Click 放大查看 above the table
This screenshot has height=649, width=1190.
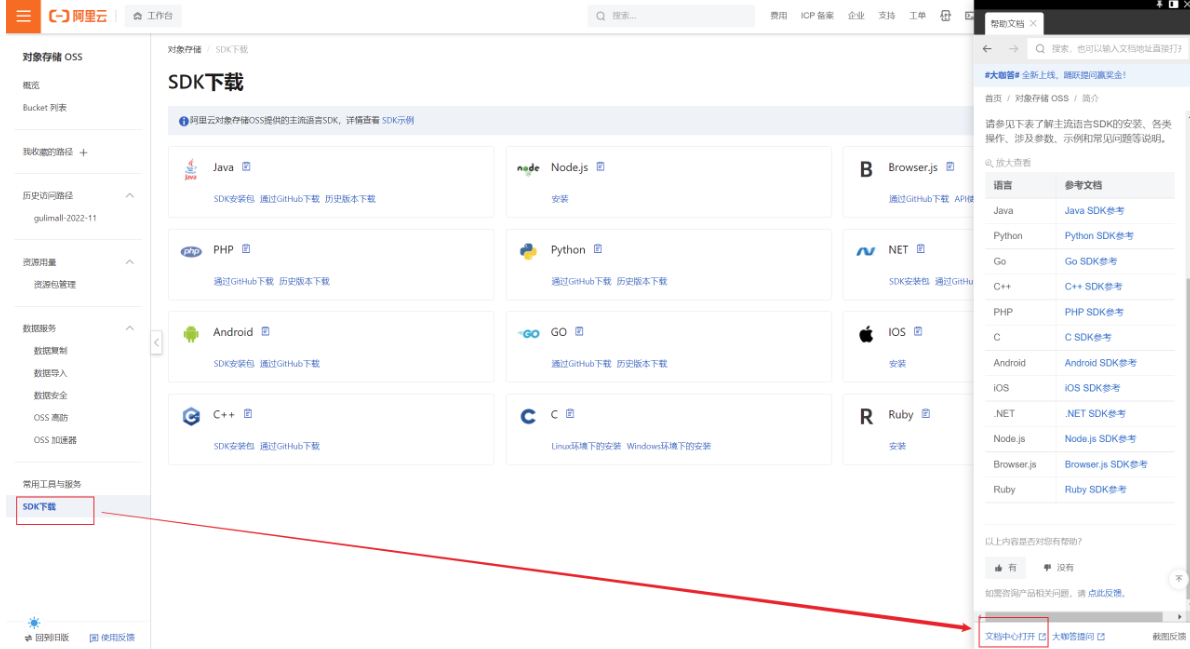point(1008,162)
